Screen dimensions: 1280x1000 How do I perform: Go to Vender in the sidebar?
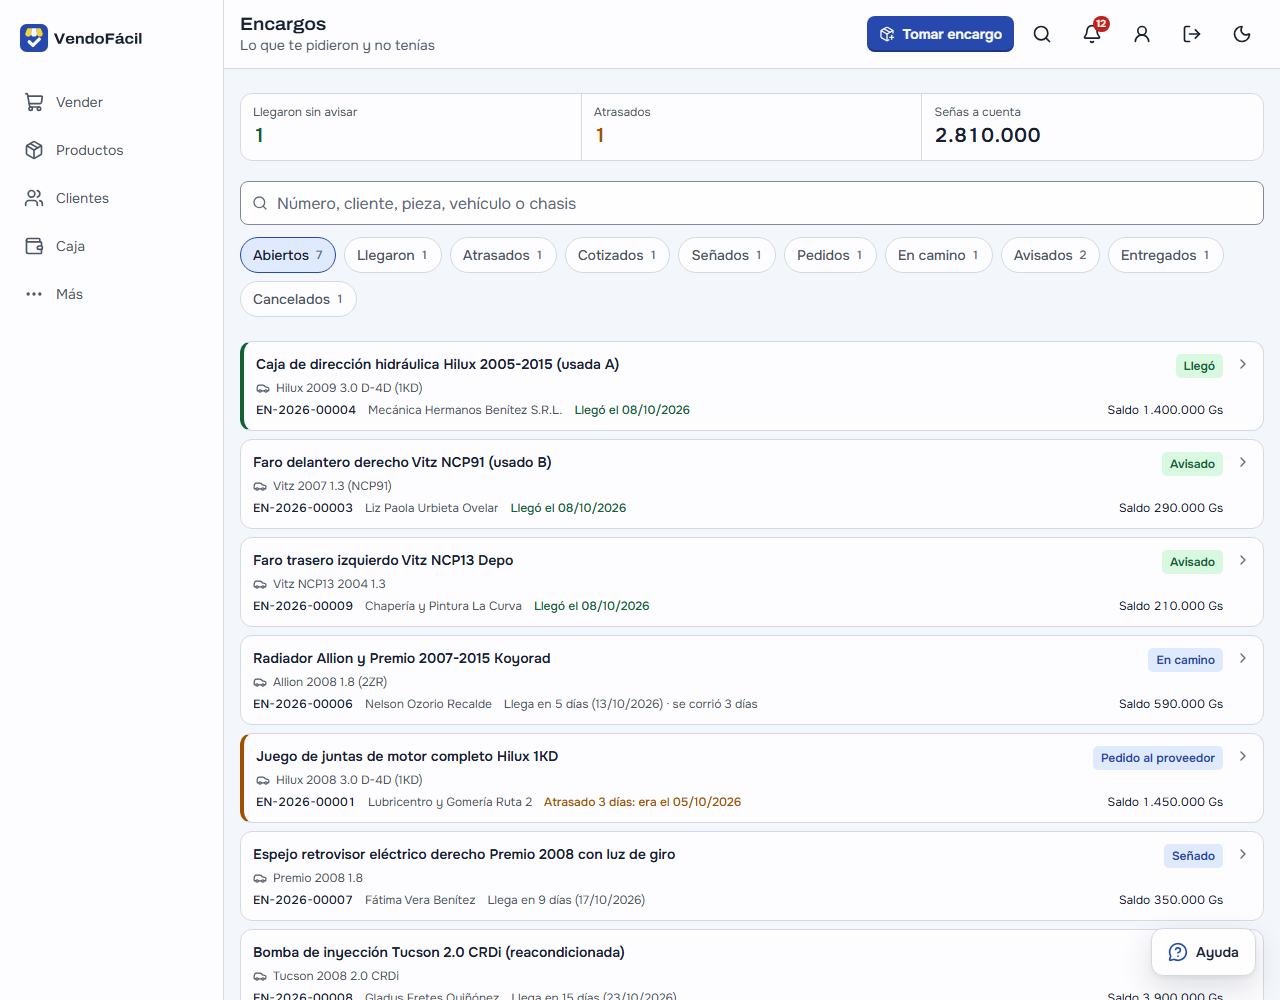pos(112,102)
